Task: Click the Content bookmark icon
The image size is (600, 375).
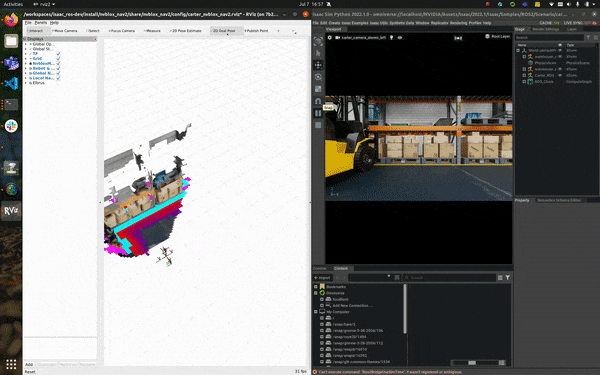Action: pos(397,278)
